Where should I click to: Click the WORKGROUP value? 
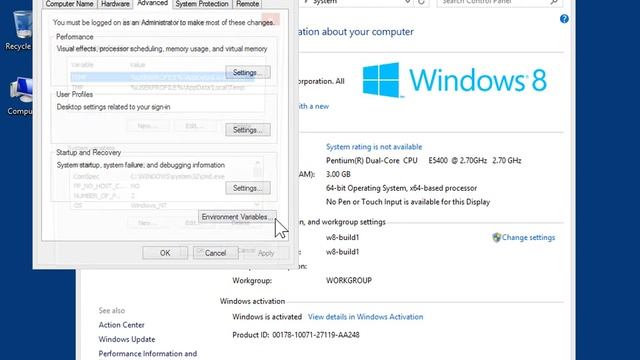(349, 281)
